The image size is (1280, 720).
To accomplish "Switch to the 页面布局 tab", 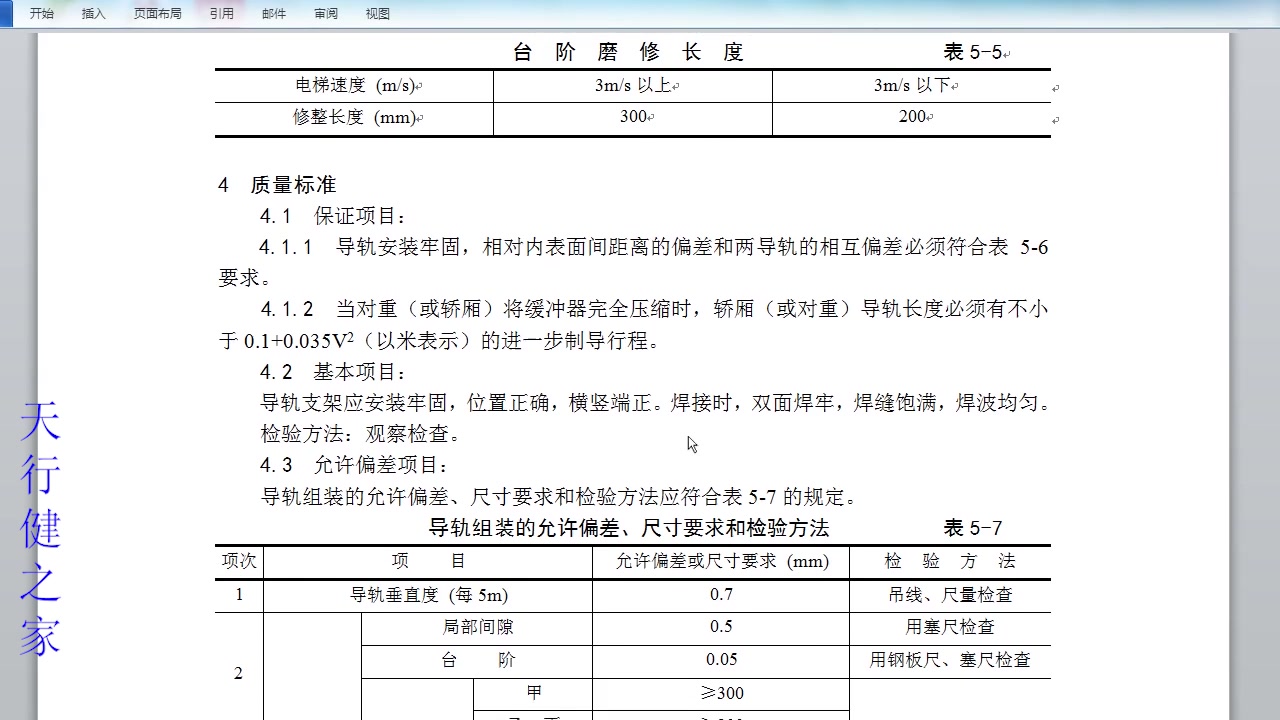I will coord(157,13).
